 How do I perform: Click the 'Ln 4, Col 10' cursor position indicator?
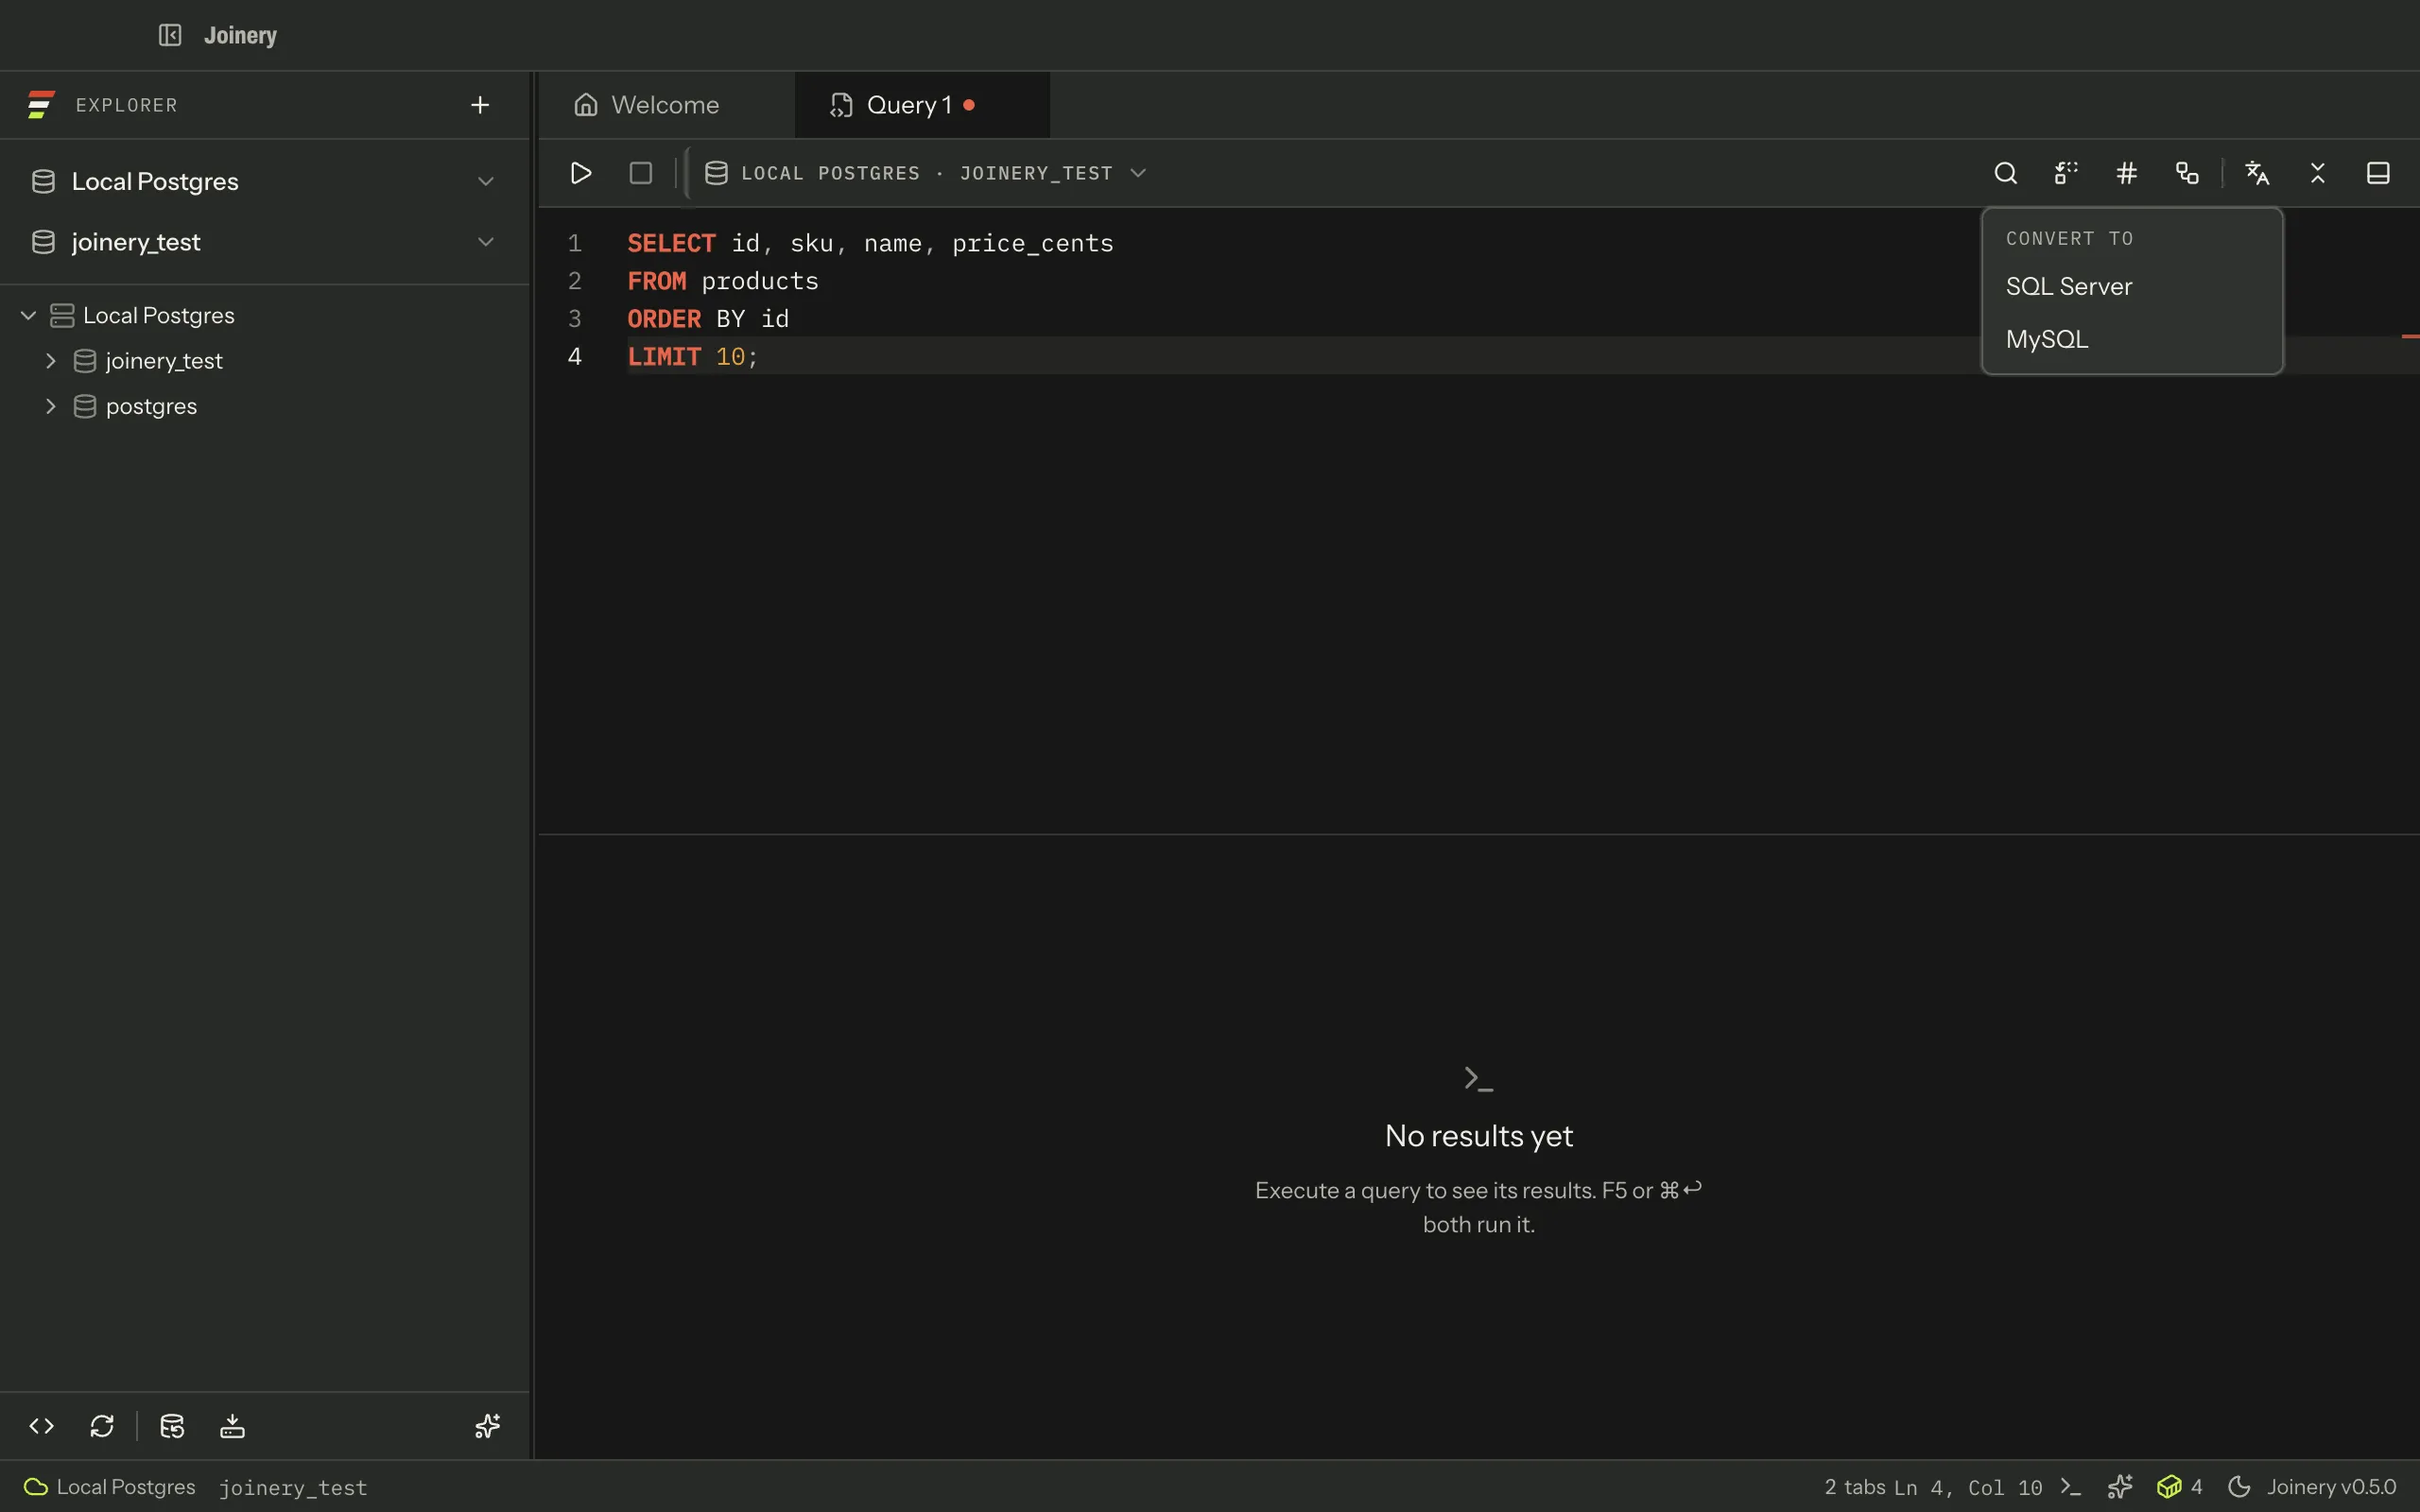point(1968,1488)
